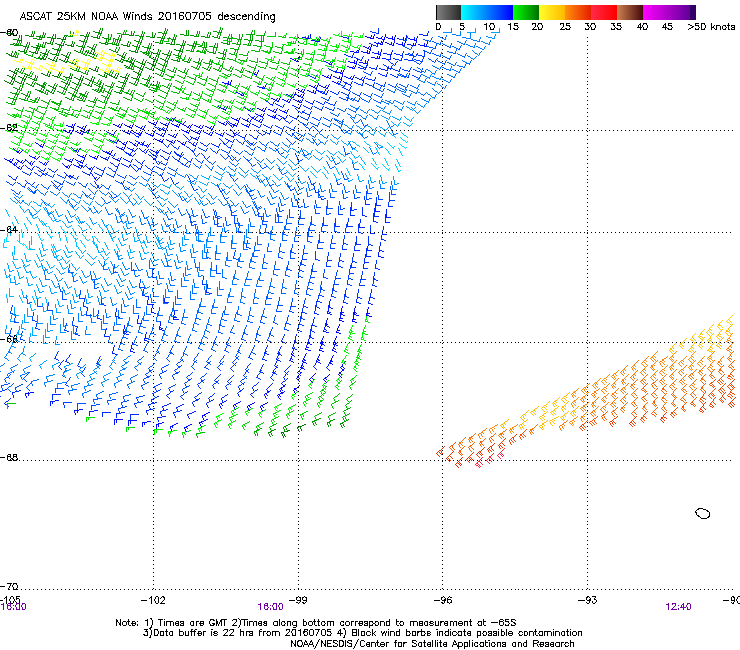Click the brown 35-40 knots legend segment
The image size is (740, 650).
[630, 12]
